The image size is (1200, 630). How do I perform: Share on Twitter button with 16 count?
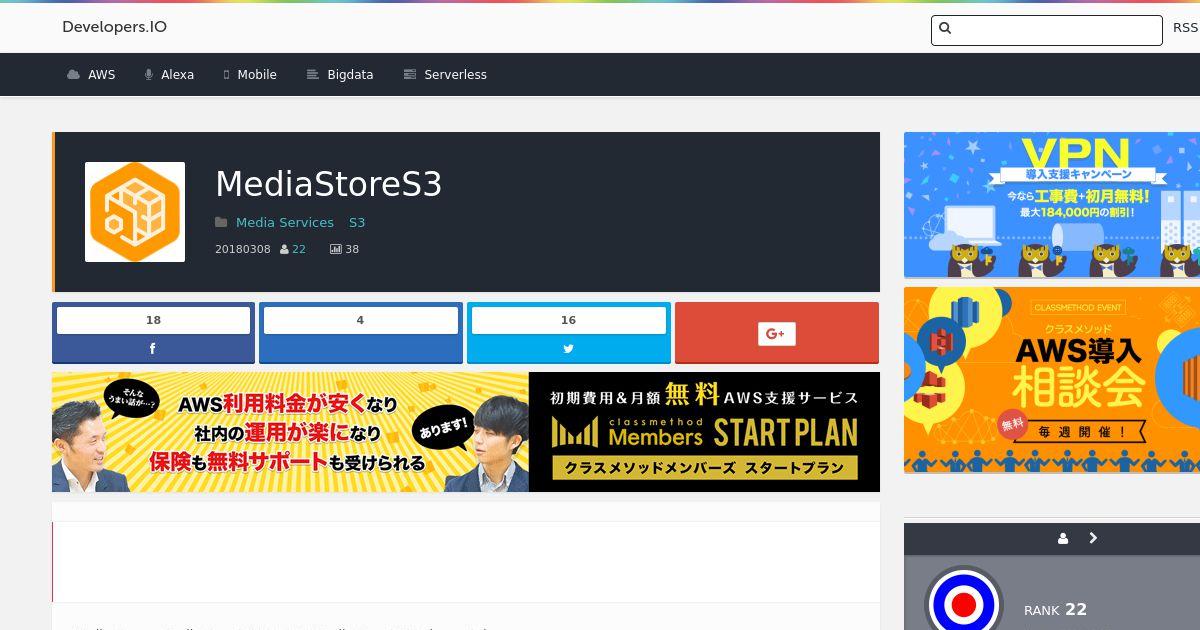coord(568,333)
